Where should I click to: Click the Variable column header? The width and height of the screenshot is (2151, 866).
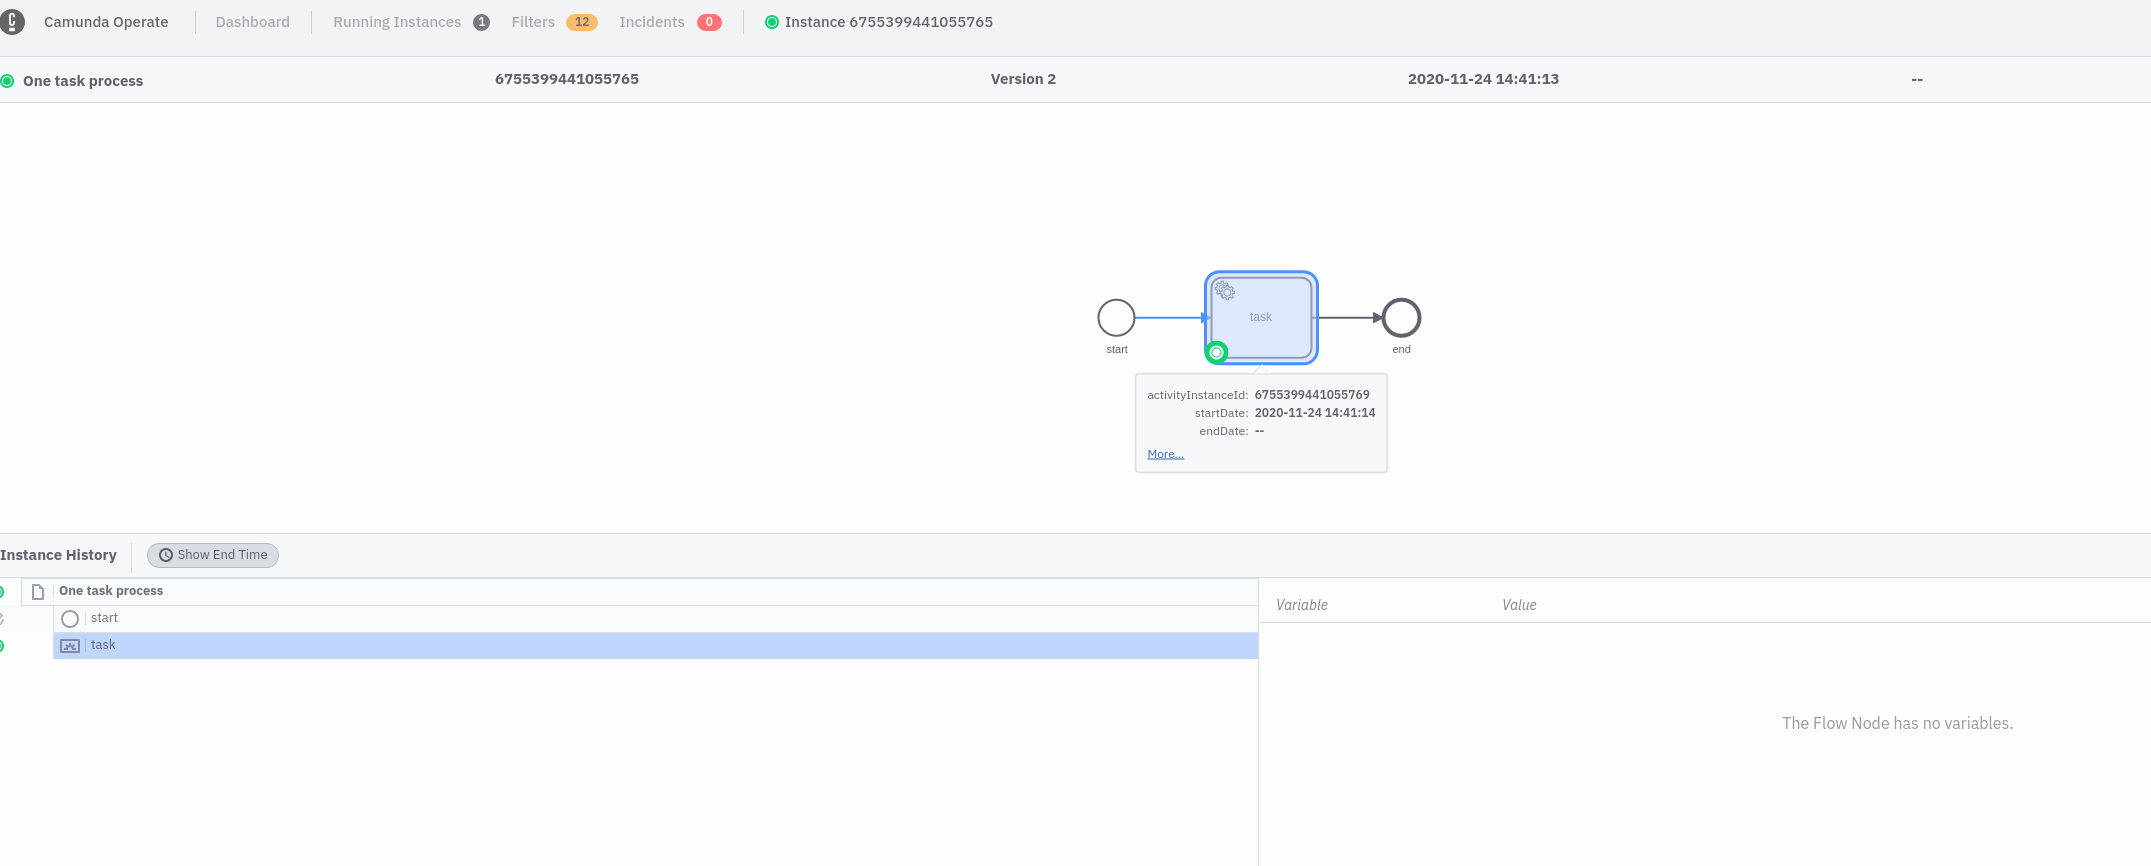tap(1302, 605)
